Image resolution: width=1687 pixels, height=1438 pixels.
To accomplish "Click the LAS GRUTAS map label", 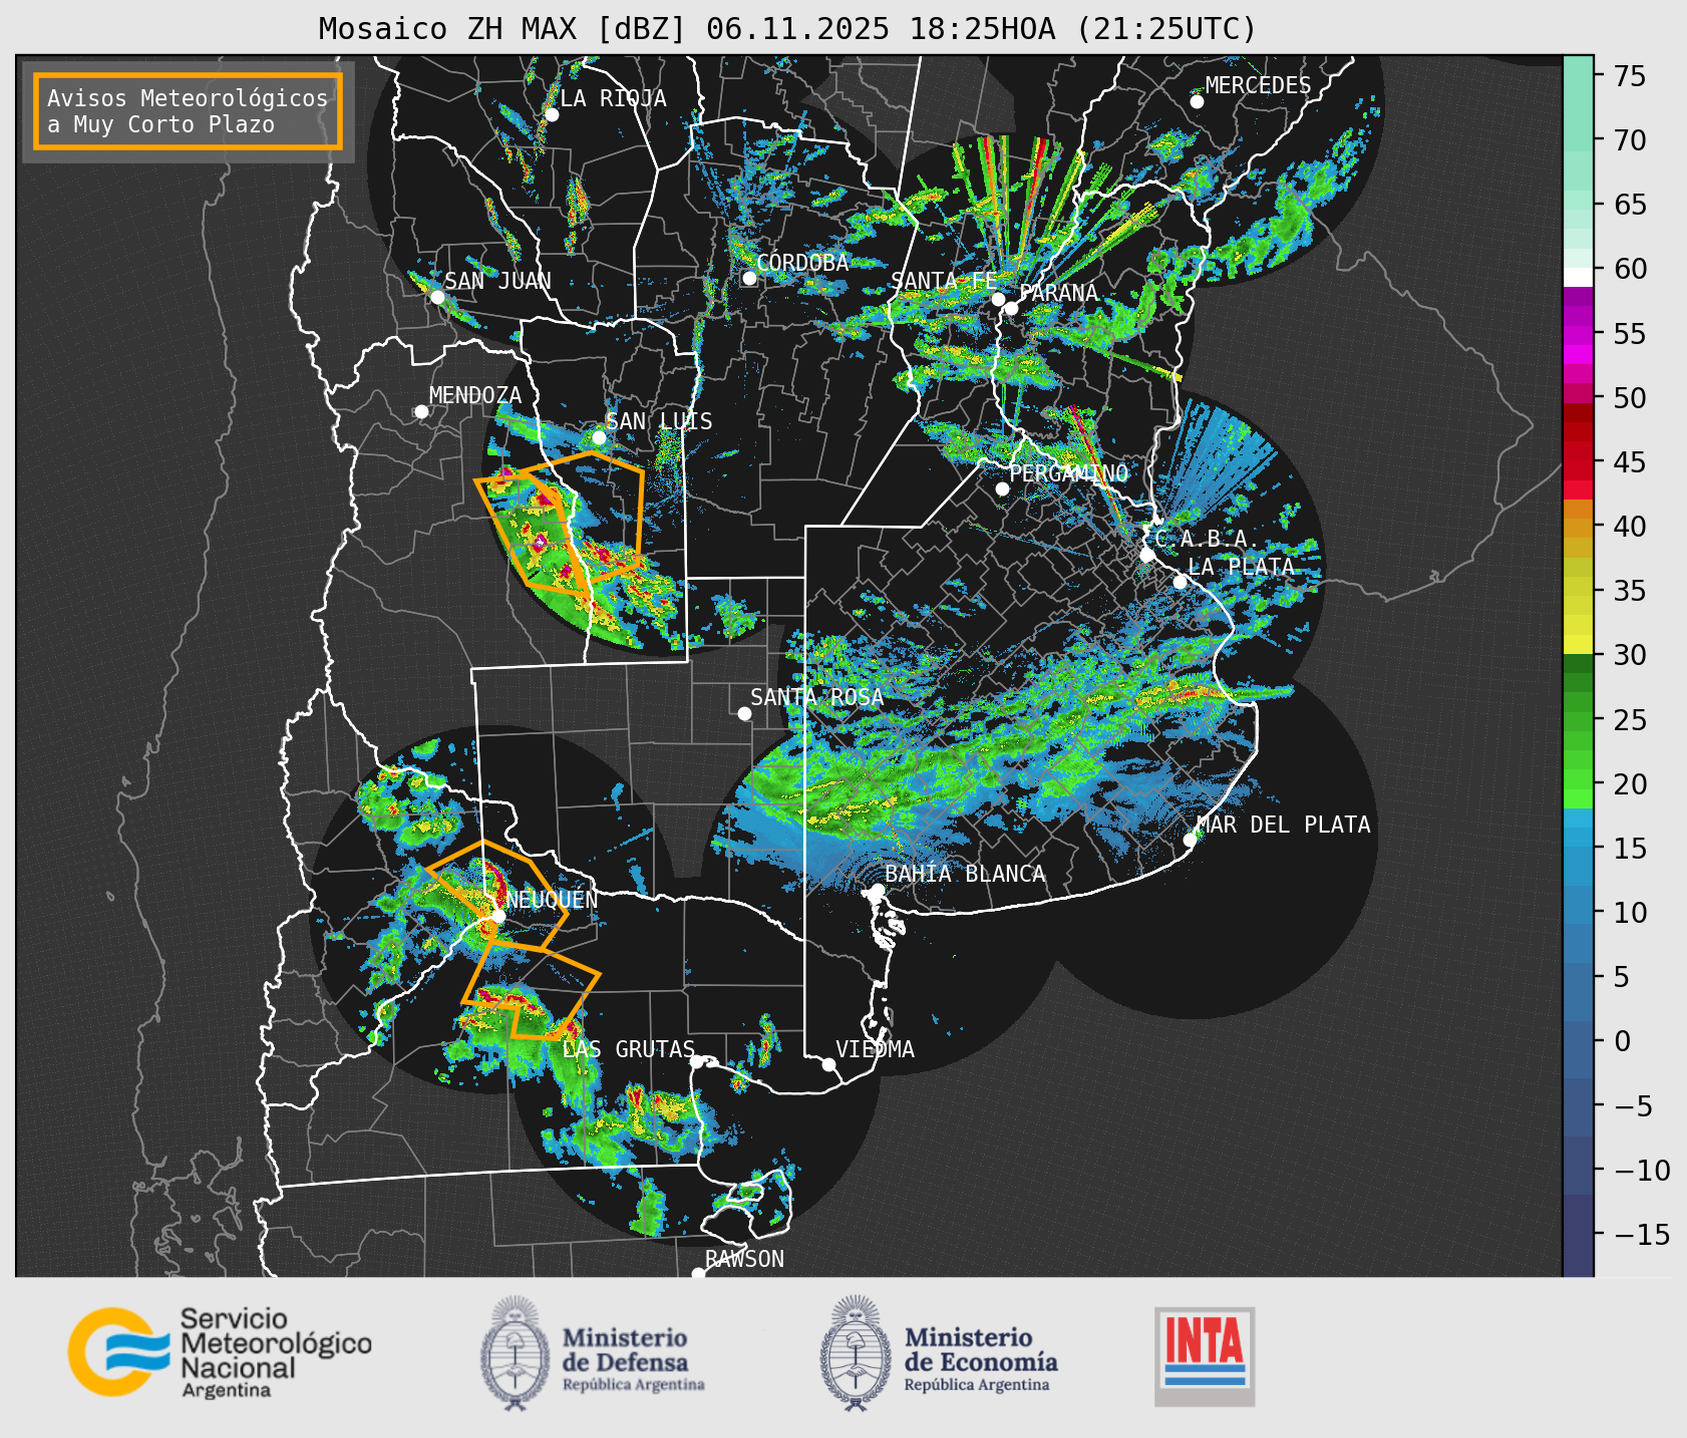I will tap(628, 1049).
